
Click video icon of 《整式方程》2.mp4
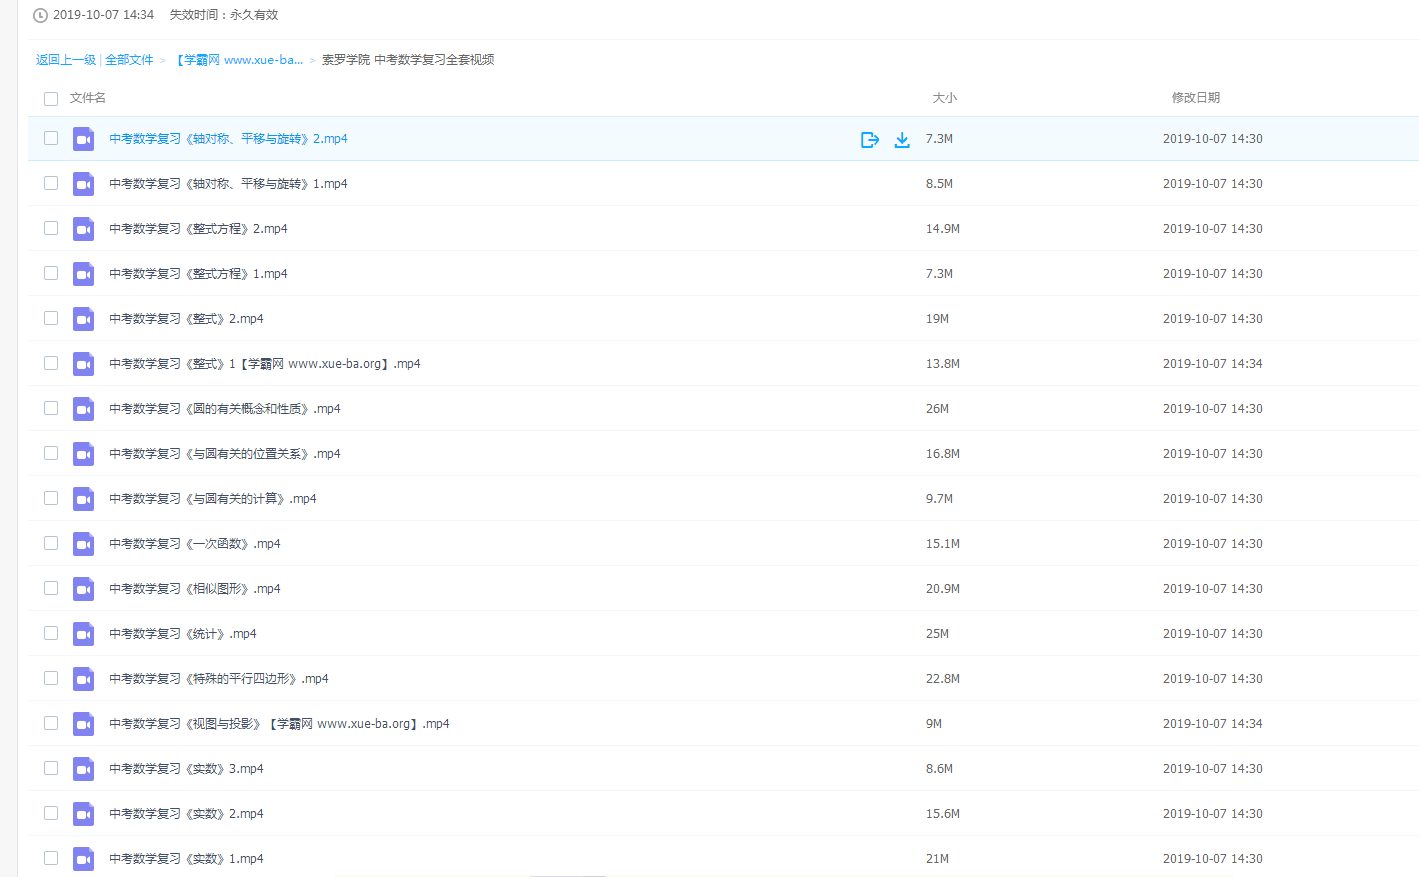(x=84, y=229)
